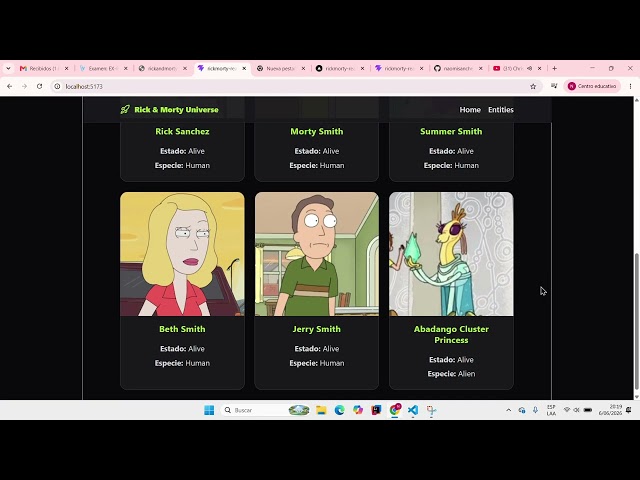Click the scrollbar down arrow

pos(636,396)
